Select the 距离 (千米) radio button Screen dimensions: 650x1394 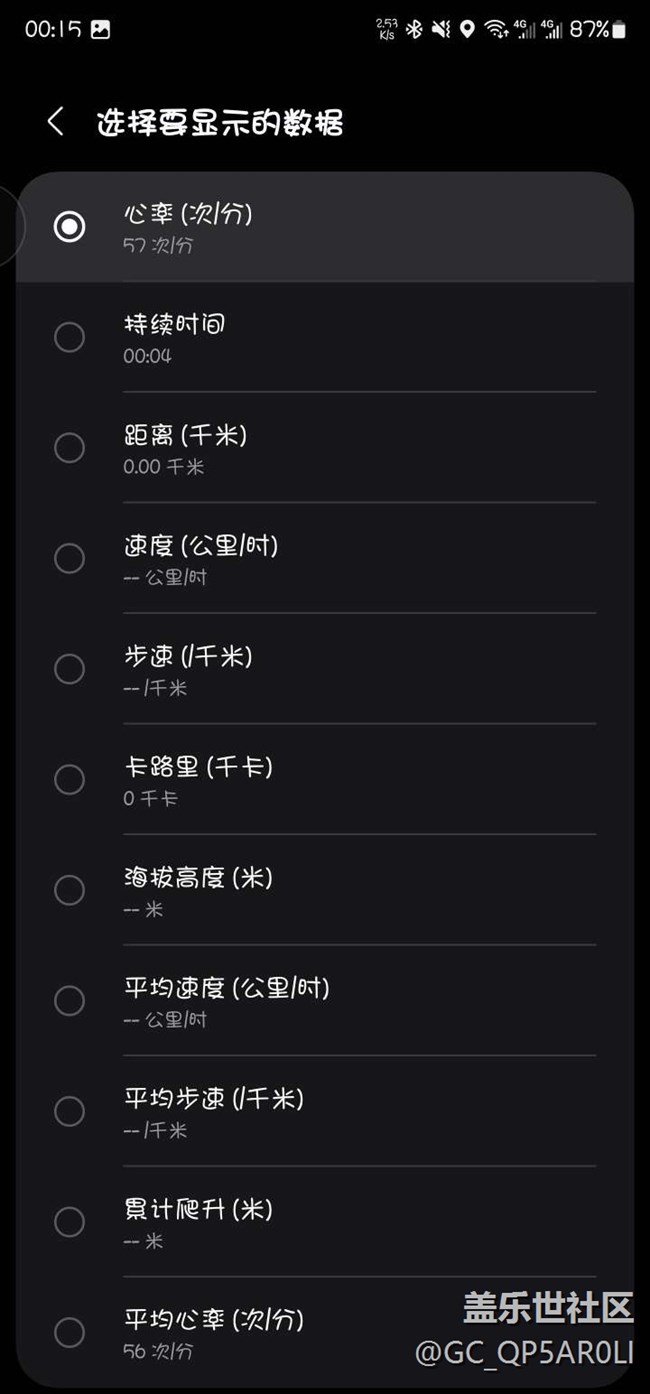coord(69,448)
